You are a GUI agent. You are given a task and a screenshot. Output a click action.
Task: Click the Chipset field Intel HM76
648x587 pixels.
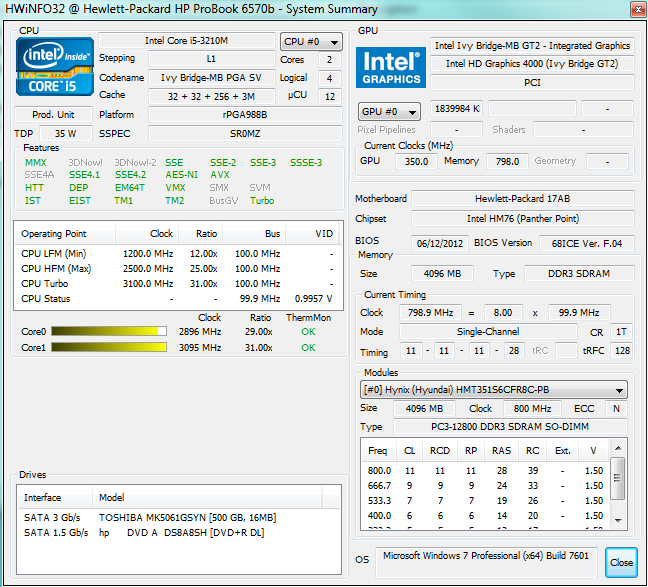click(523, 218)
